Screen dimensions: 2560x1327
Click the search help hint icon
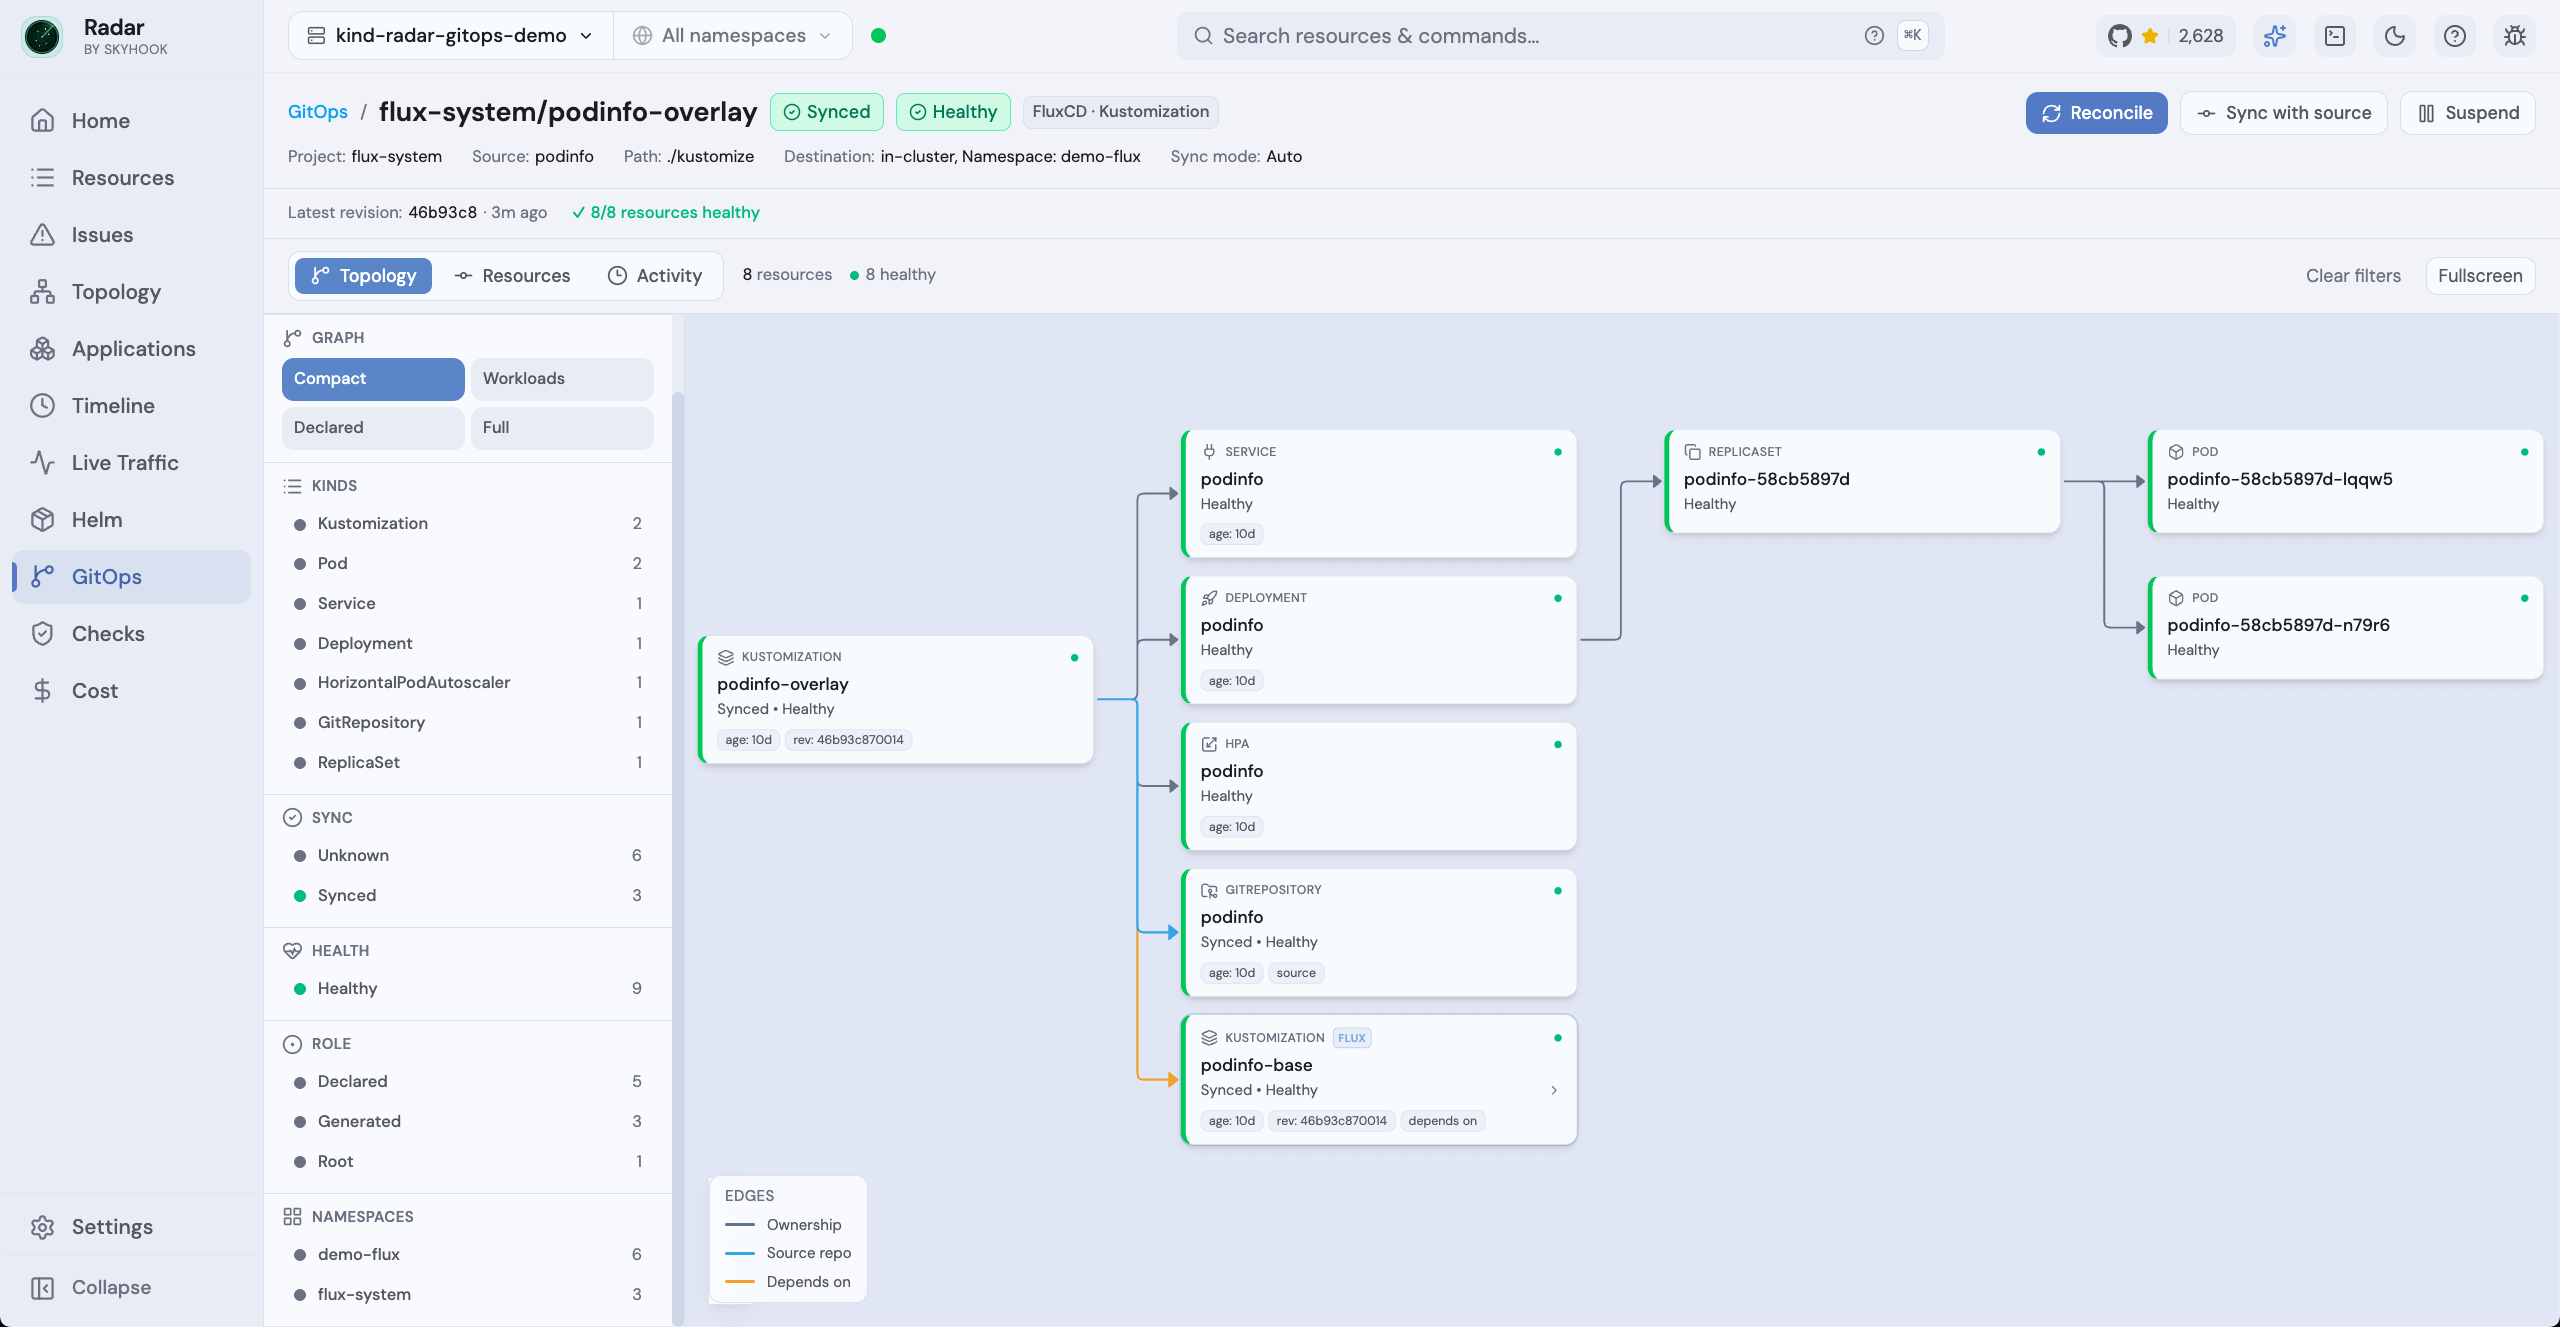click(x=1874, y=36)
